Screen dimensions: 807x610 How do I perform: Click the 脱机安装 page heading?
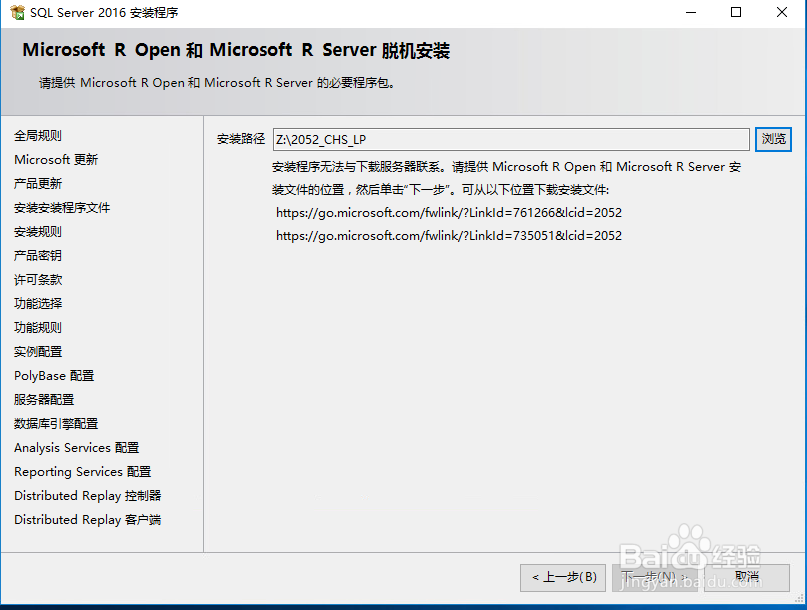point(236,50)
